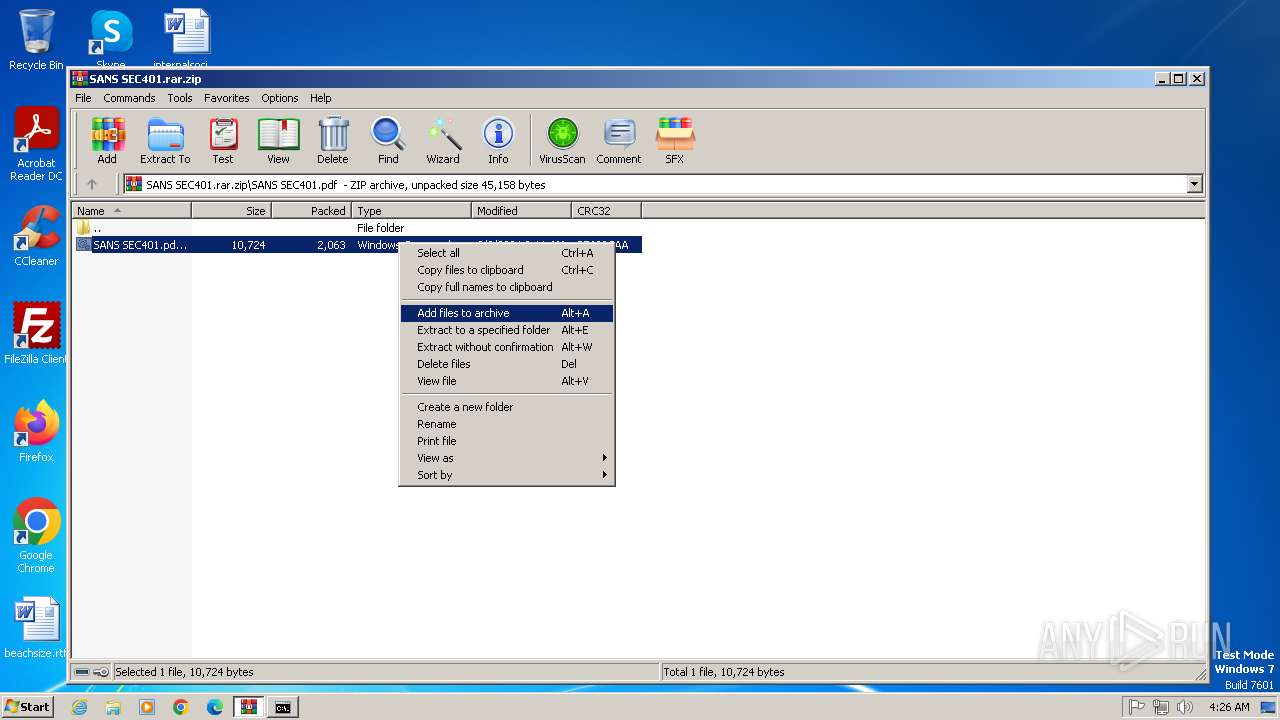This screenshot has width=1280, height=720.
Task: Open the File menu
Action: [x=83, y=98]
